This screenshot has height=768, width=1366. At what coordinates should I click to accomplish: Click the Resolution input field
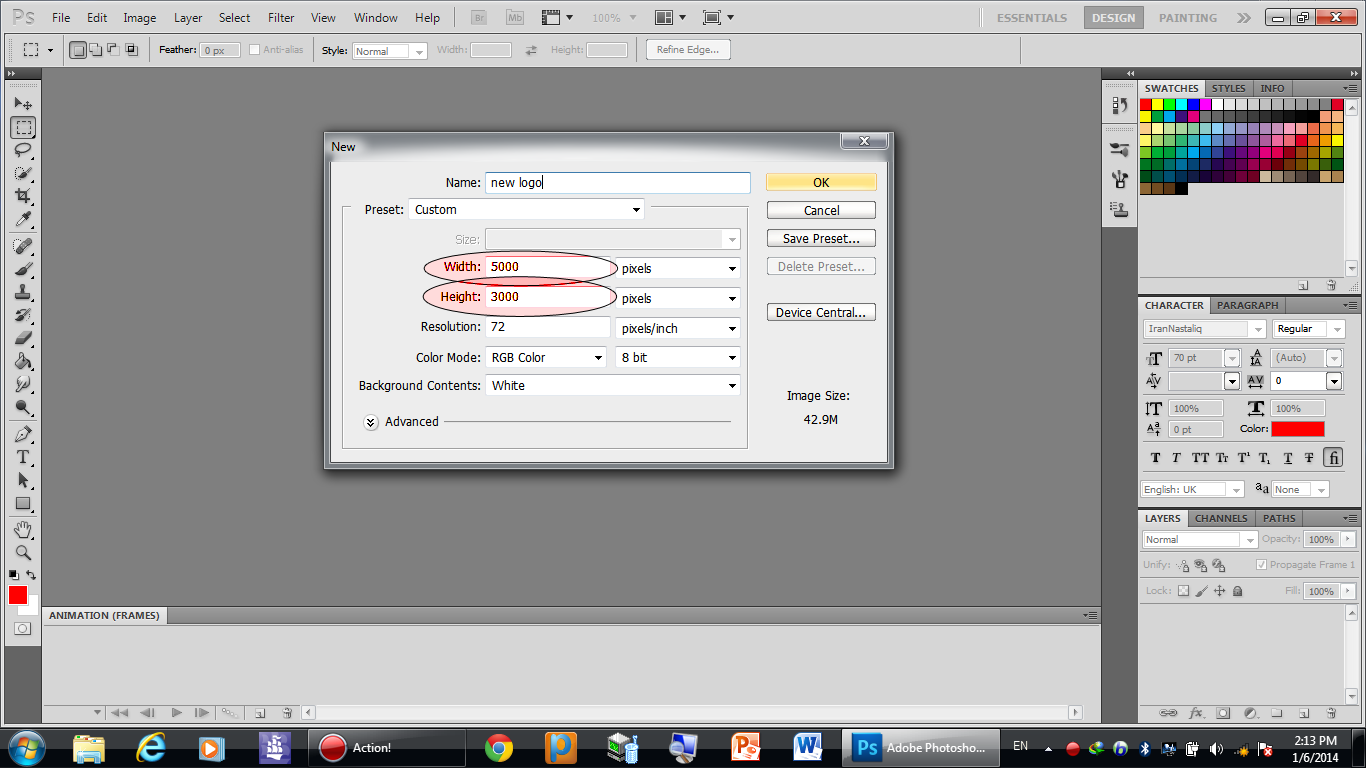tap(547, 328)
